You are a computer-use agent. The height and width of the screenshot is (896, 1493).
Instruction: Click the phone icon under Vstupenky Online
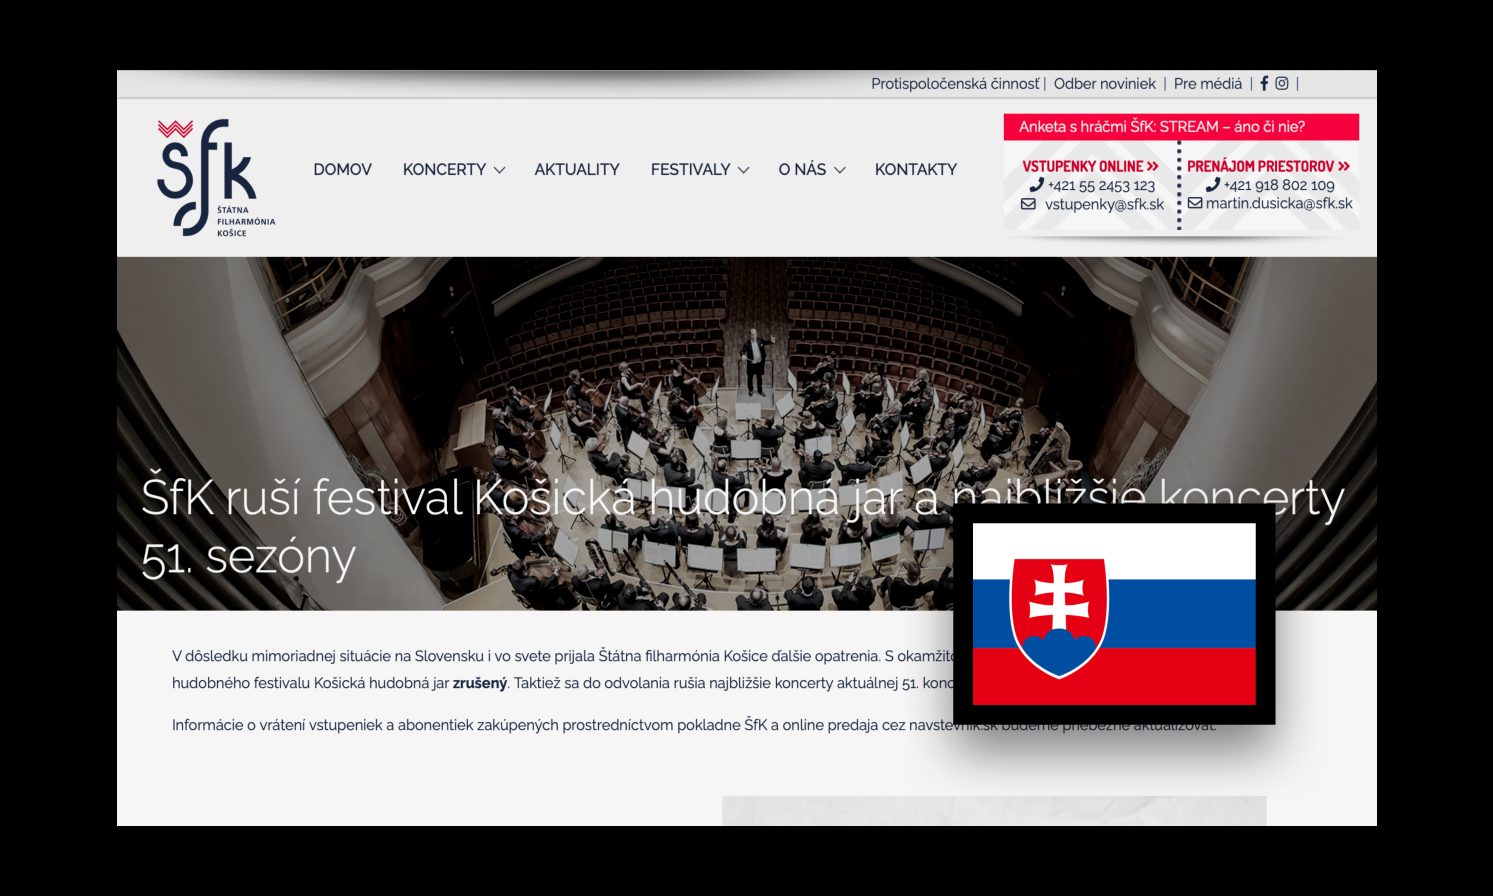click(1036, 185)
